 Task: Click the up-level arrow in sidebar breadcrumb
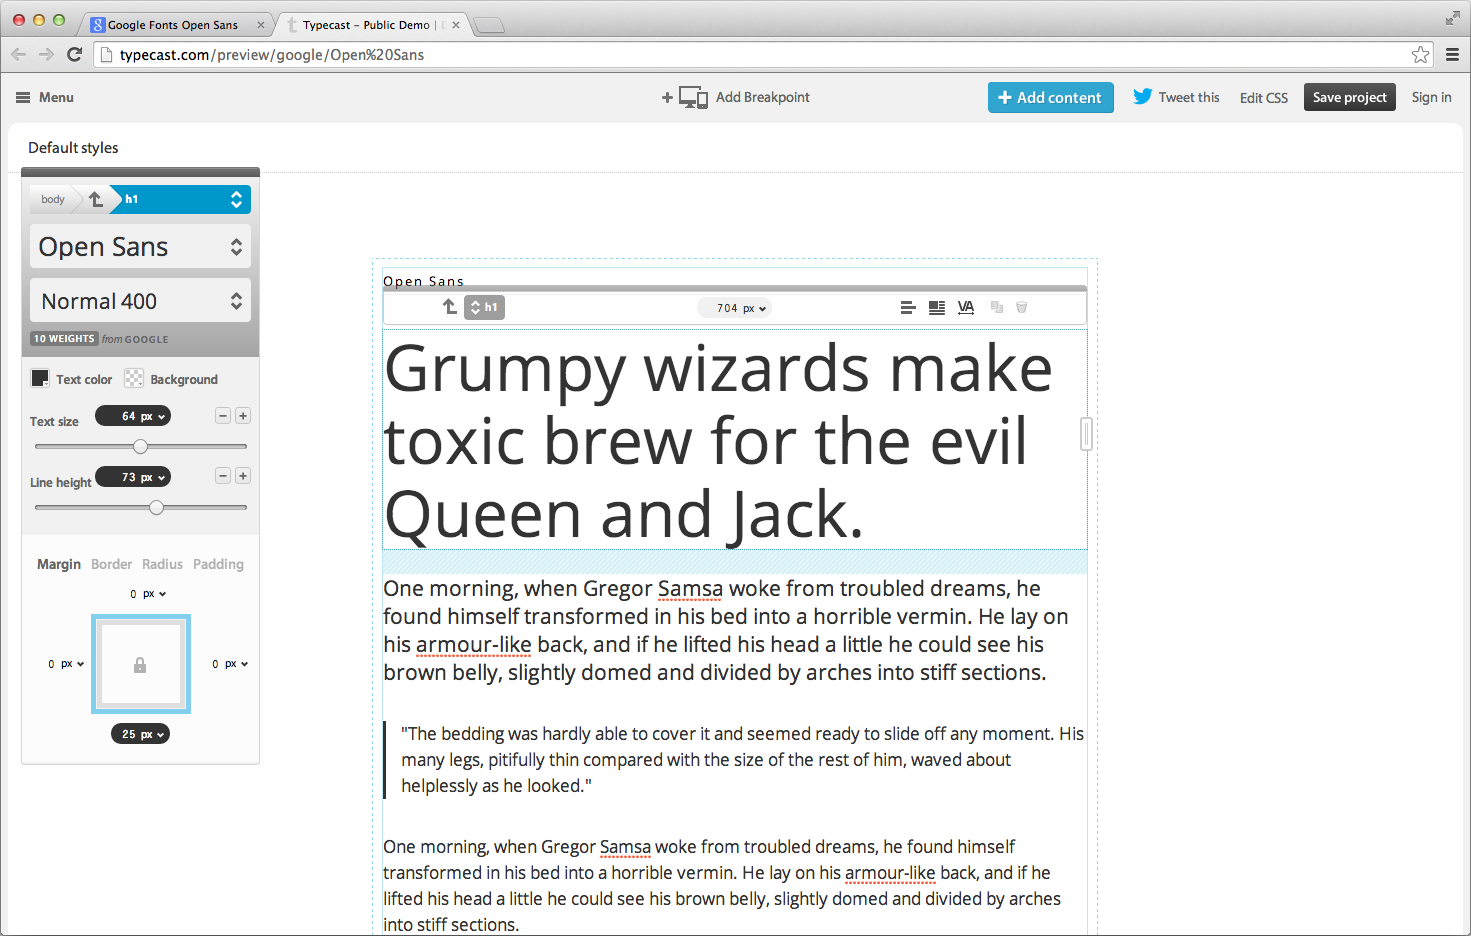96,199
